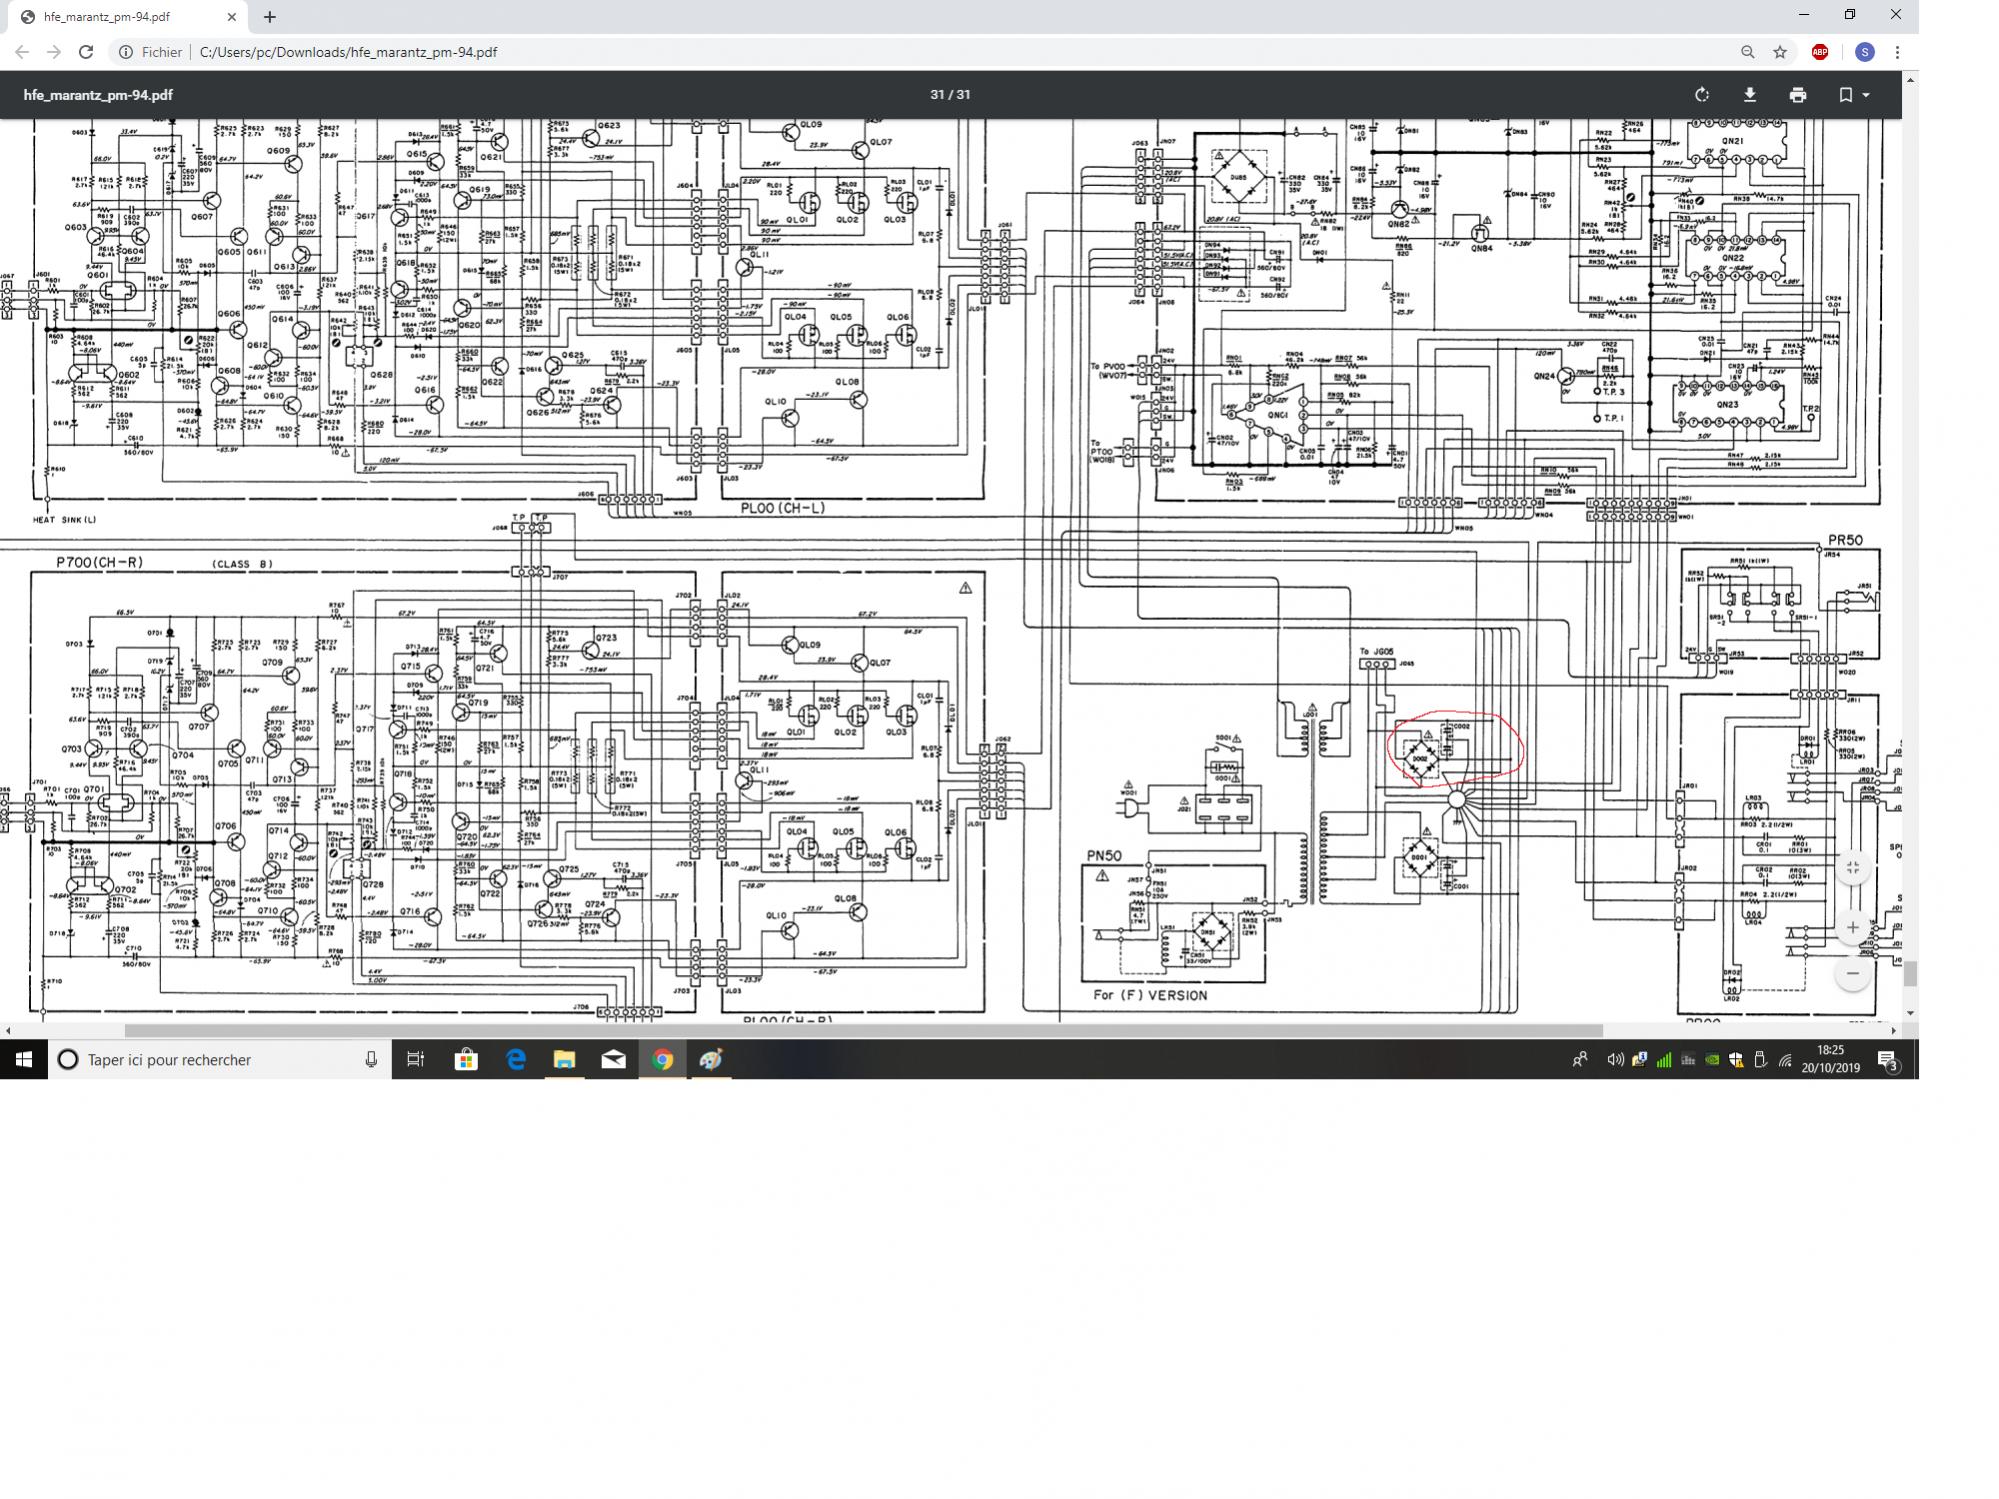Click the green signal bars tray icon
Screen dimensions: 1999x1499
1664,1060
